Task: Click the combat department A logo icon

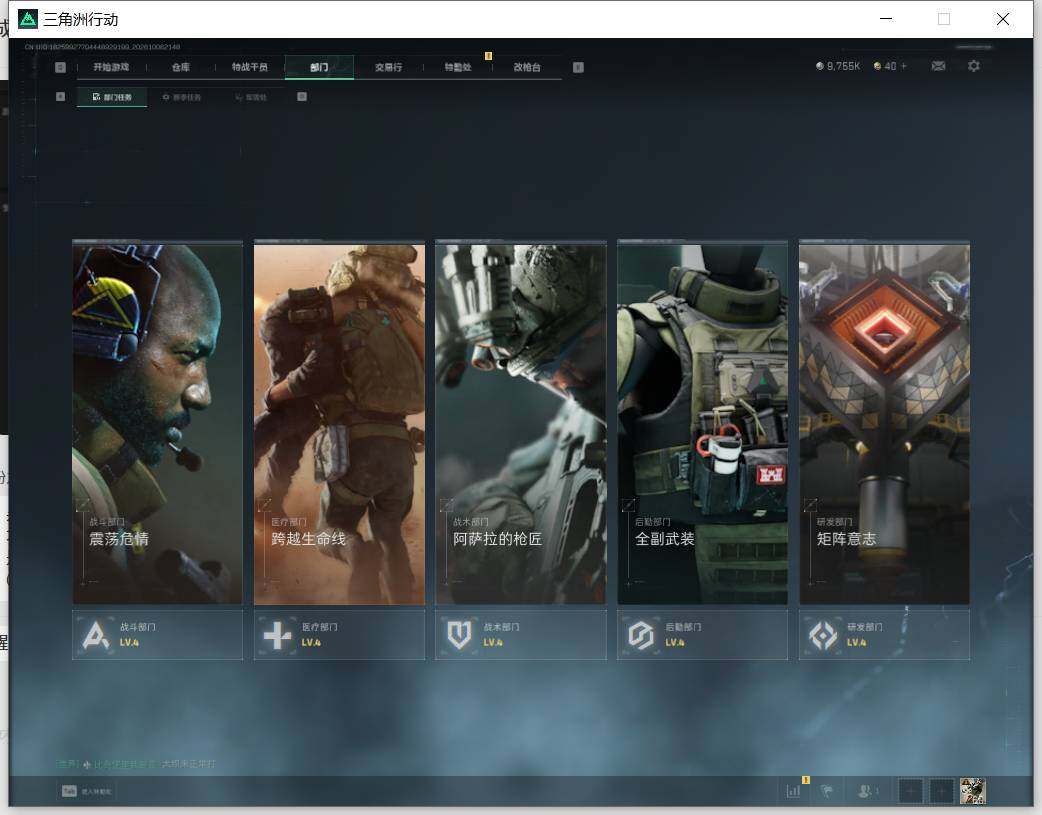Action: pos(96,636)
